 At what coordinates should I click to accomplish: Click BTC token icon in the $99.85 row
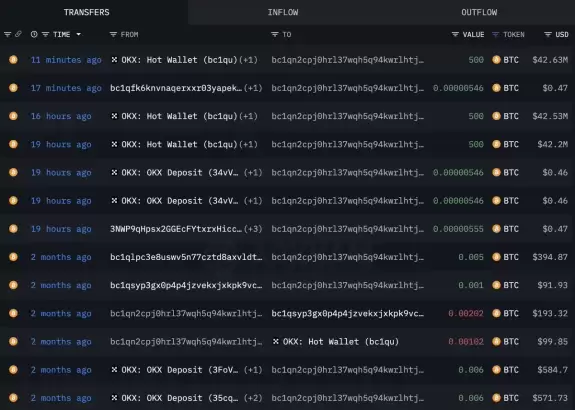[497, 342]
